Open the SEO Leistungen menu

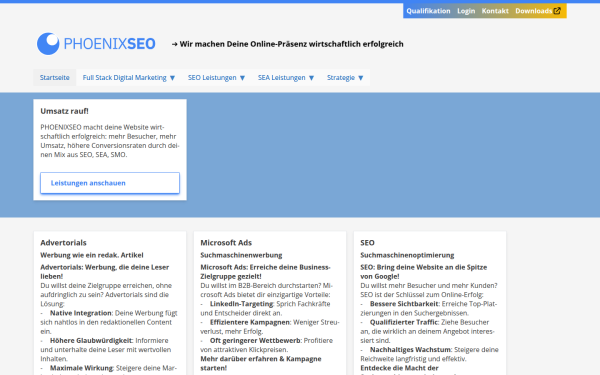point(212,78)
